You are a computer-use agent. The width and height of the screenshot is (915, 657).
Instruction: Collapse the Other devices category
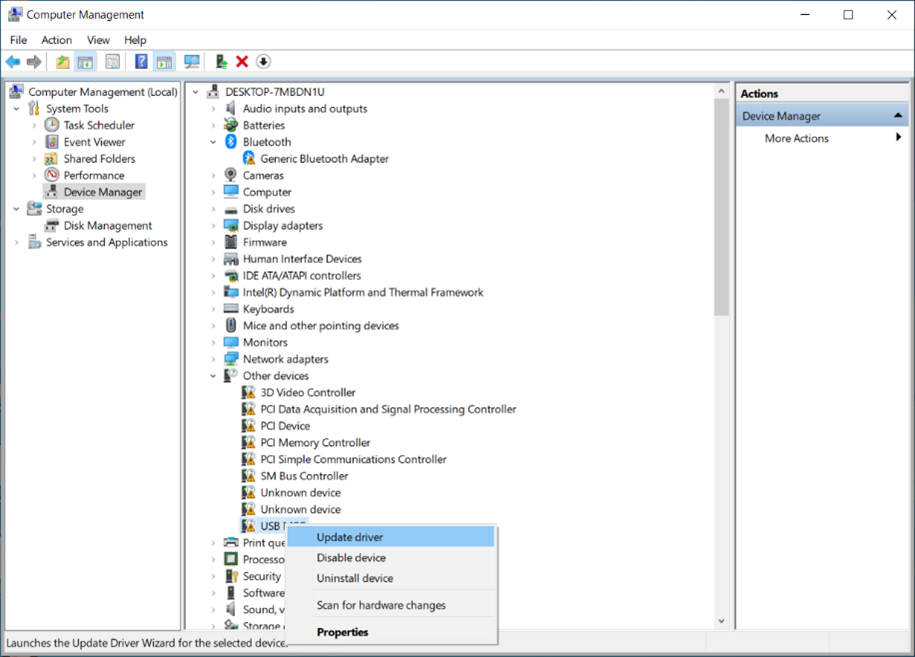pos(213,376)
